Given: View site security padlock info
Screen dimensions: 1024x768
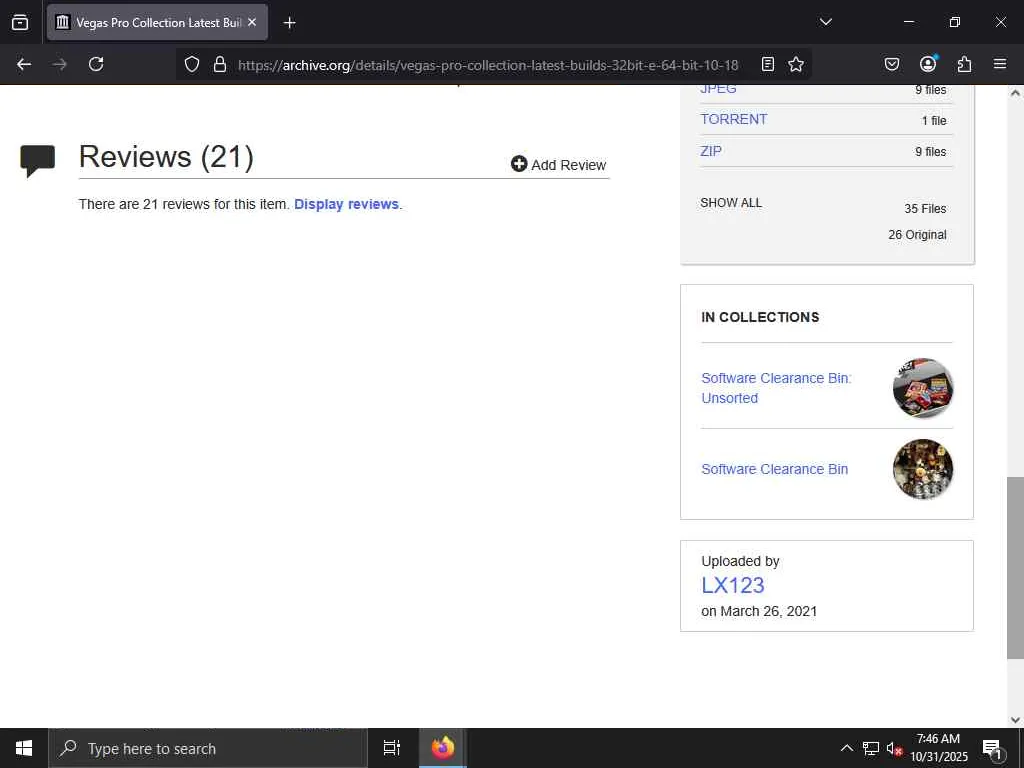Looking at the screenshot, I should 220,64.
